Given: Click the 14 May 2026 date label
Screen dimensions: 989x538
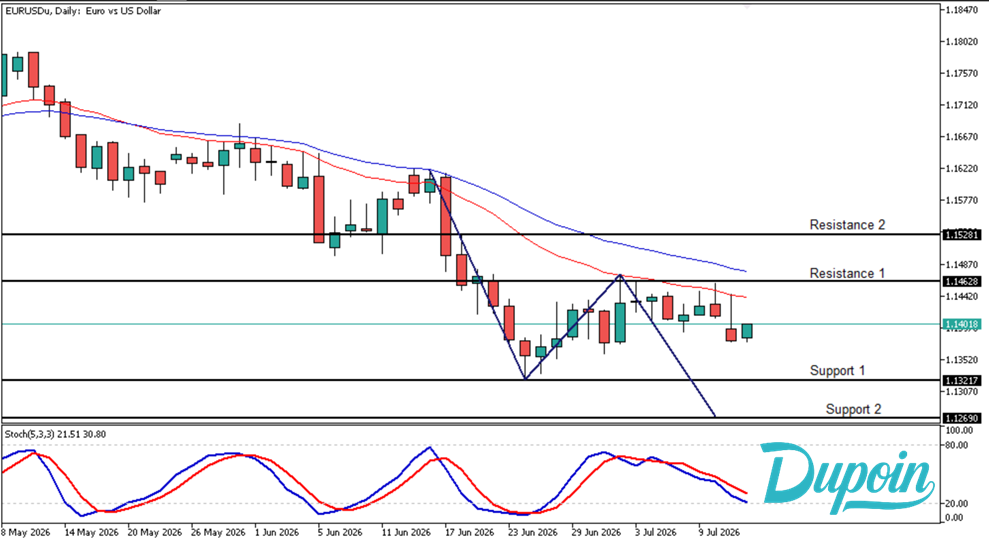Looking at the screenshot, I should [91, 532].
